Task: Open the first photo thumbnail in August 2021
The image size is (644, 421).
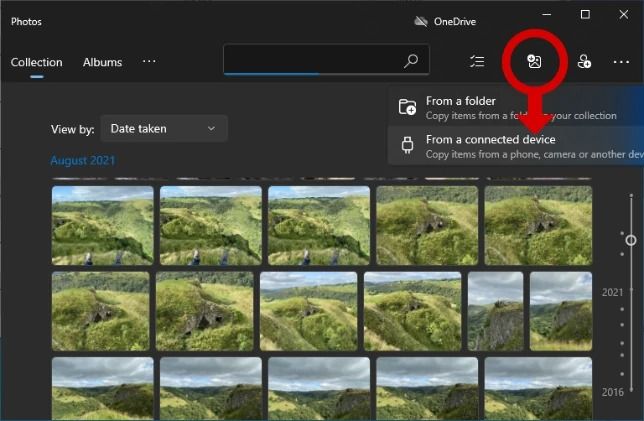Action: (102, 225)
